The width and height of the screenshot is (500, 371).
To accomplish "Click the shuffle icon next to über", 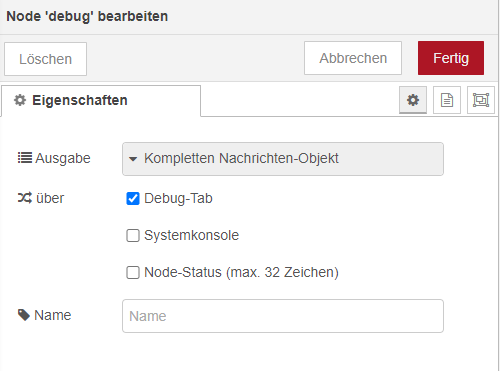I will point(25,198).
